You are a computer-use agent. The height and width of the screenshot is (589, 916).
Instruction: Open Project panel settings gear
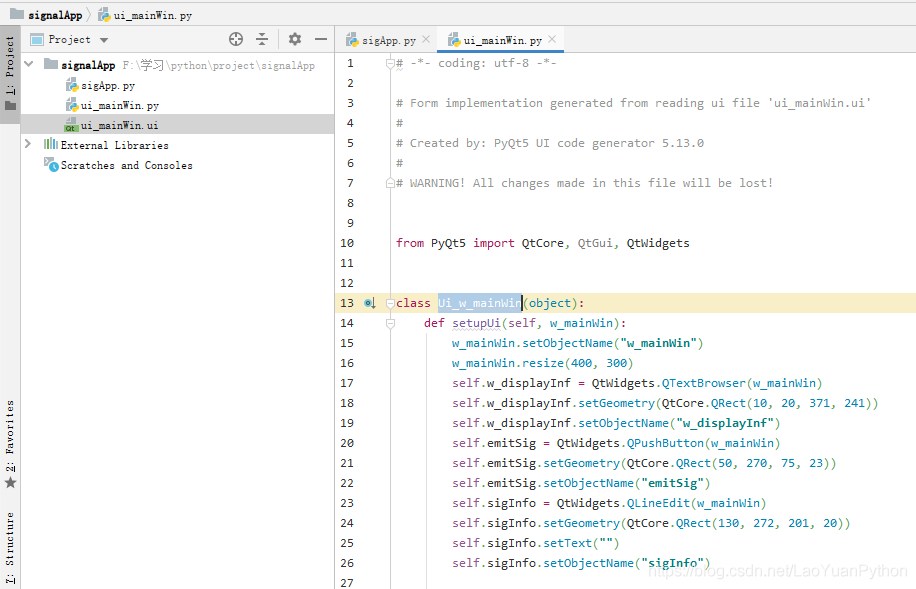coord(295,39)
